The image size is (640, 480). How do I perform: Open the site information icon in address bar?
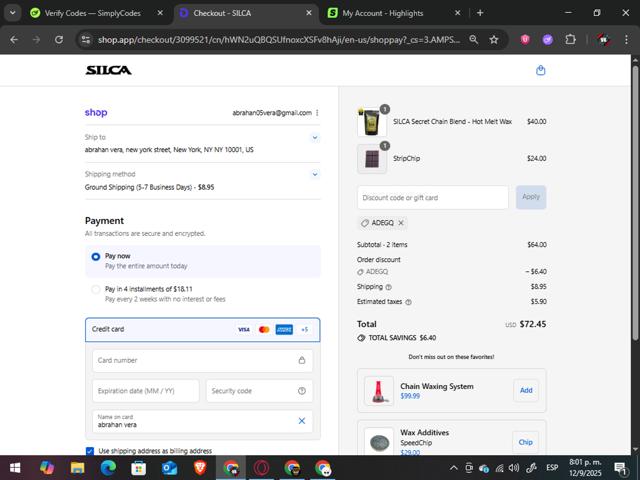[86, 40]
